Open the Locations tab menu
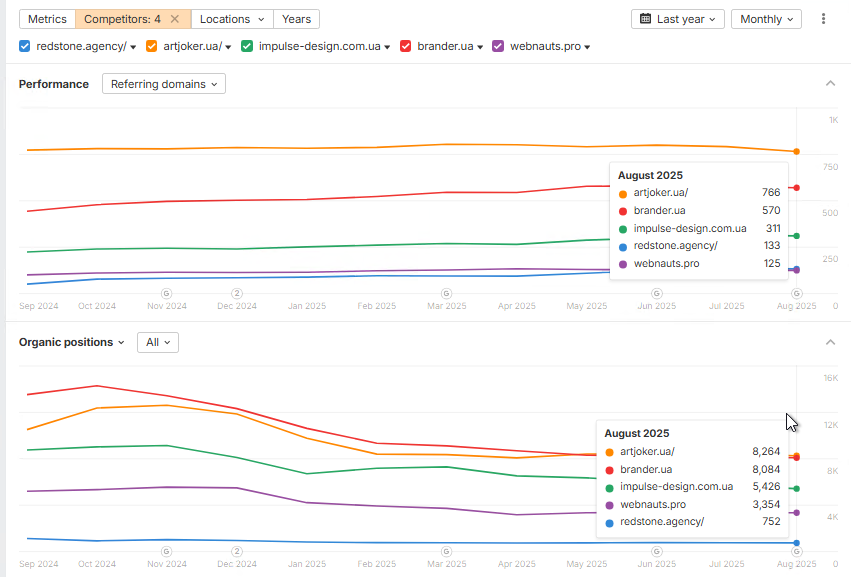 [232, 19]
